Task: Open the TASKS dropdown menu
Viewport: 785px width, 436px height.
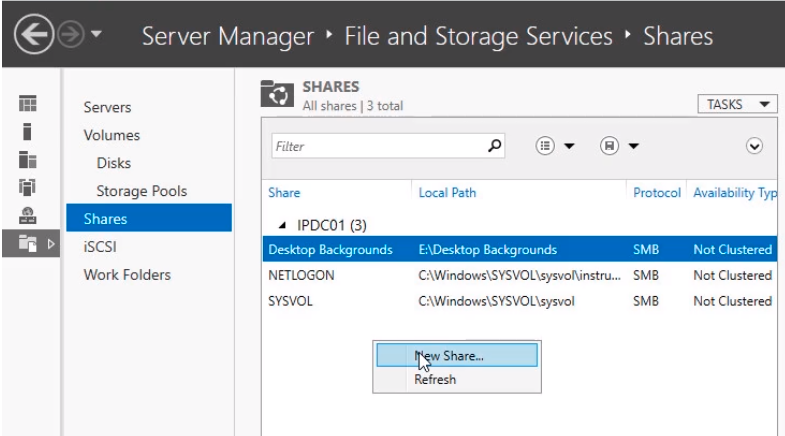Action: tap(737, 104)
